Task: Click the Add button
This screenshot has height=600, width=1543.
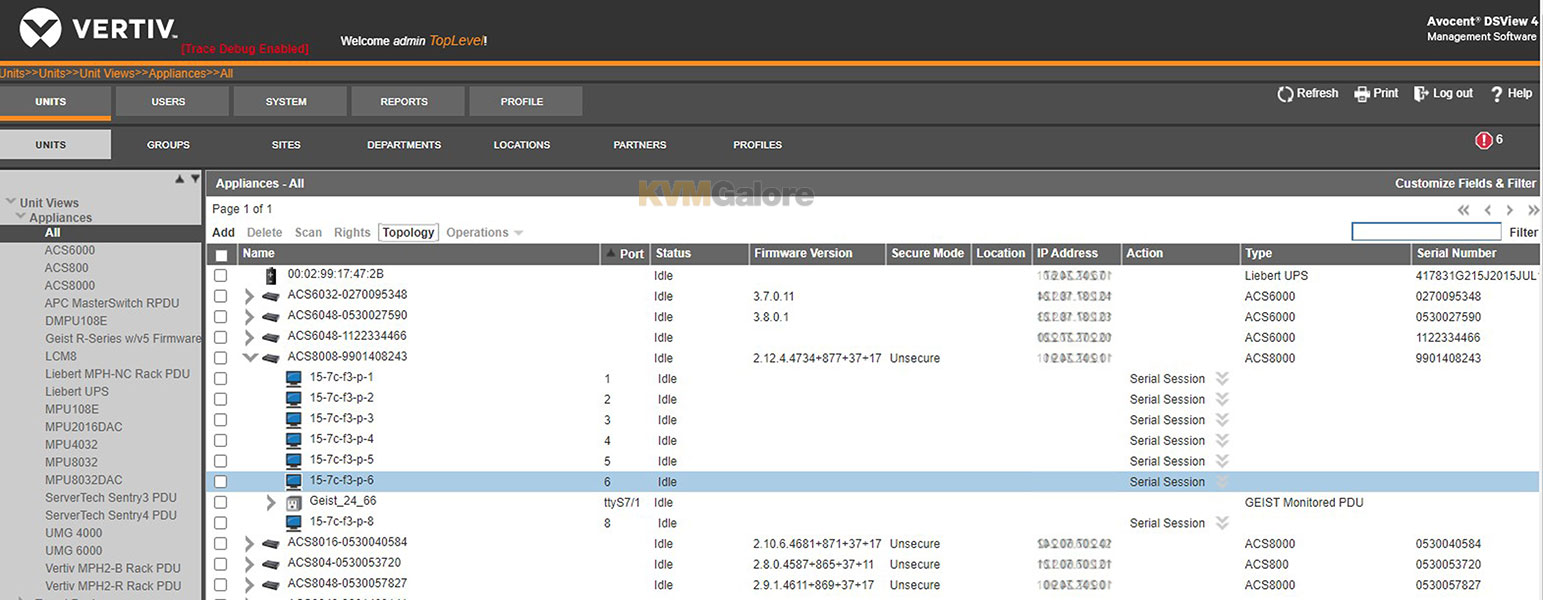Action: coord(223,233)
